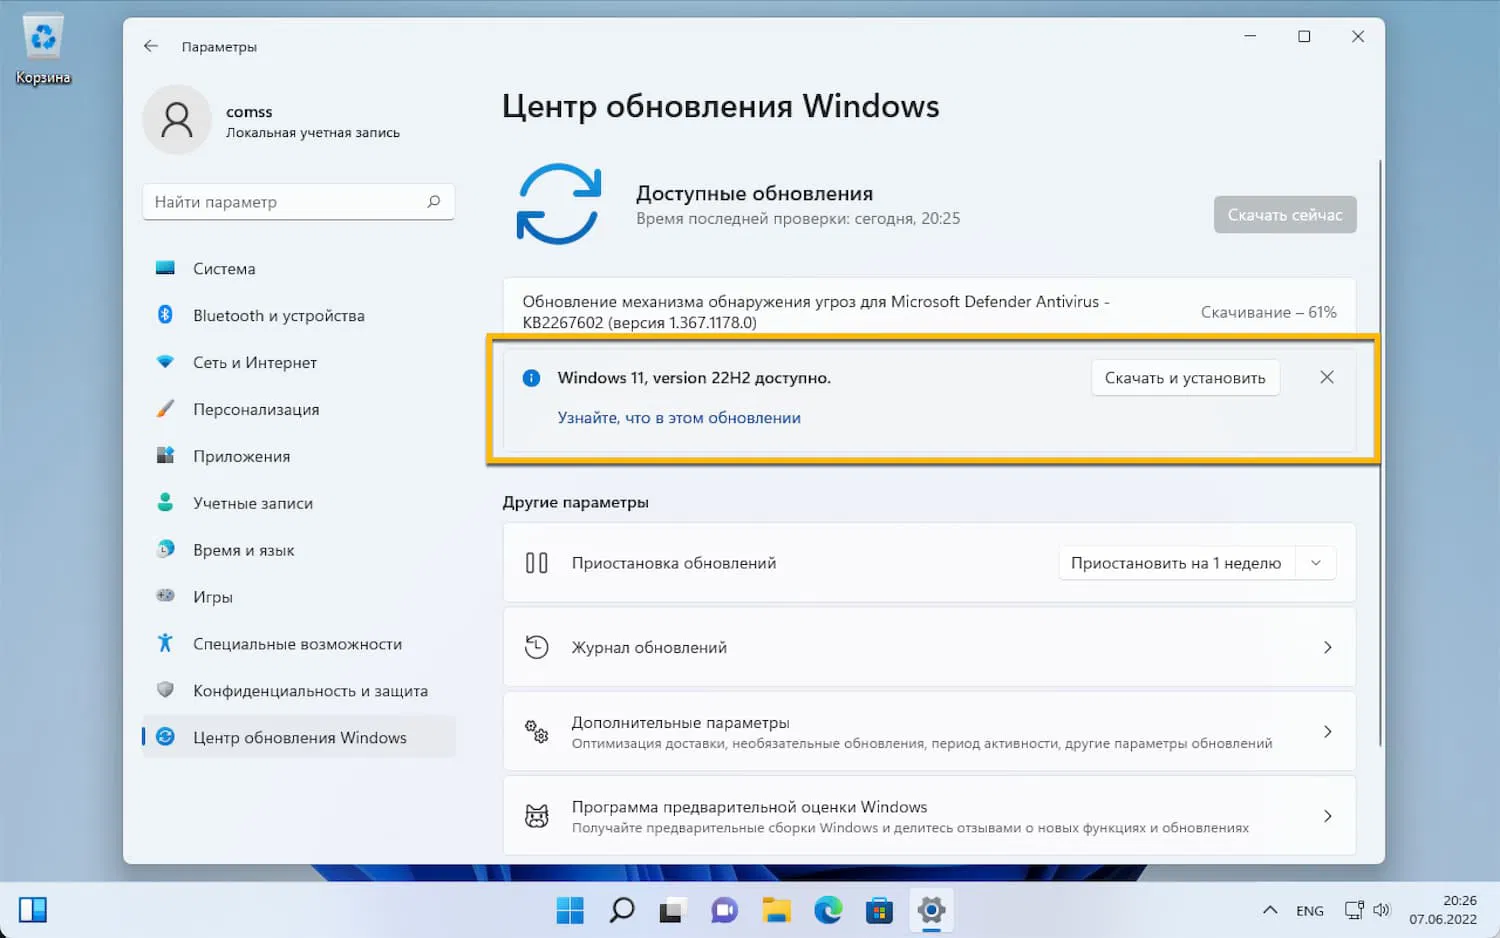The image size is (1500, 938).
Task: Open Узнайте, что в этом обновлении link
Action: 679,418
